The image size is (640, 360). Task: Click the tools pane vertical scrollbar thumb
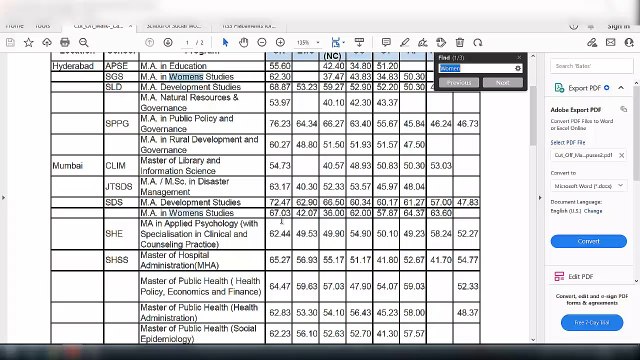coord(637,133)
